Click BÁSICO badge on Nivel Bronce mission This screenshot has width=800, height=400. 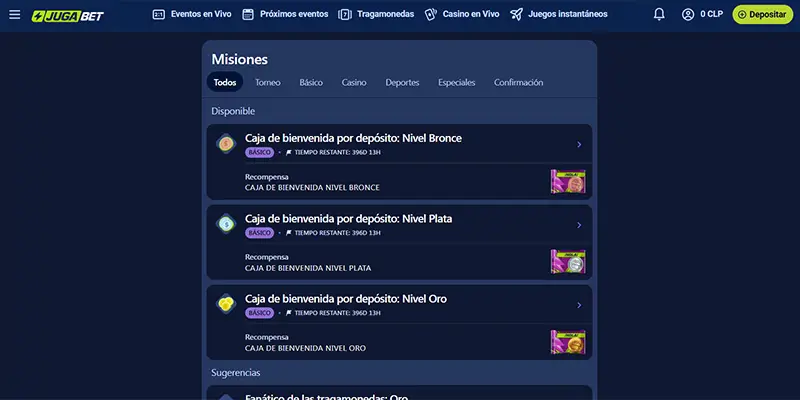260,153
